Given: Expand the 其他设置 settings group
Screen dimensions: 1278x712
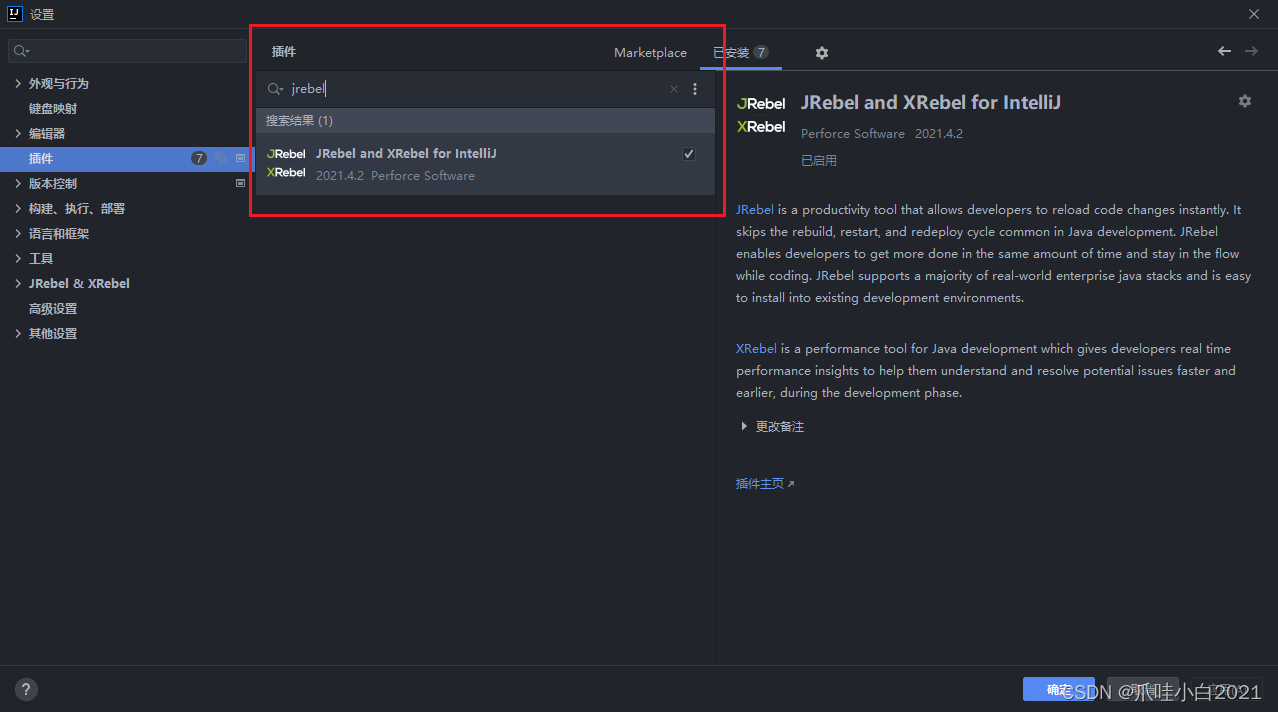Looking at the screenshot, I should [18, 333].
